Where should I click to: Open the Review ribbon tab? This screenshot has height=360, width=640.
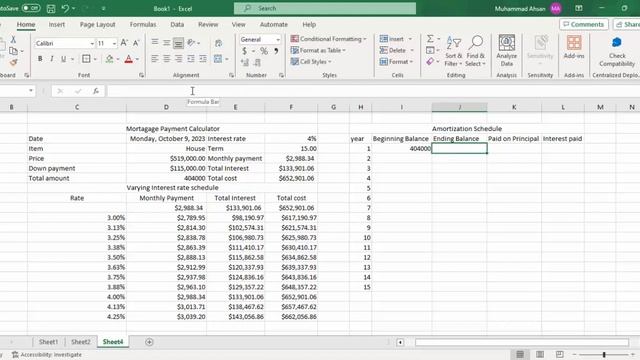point(208,24)
